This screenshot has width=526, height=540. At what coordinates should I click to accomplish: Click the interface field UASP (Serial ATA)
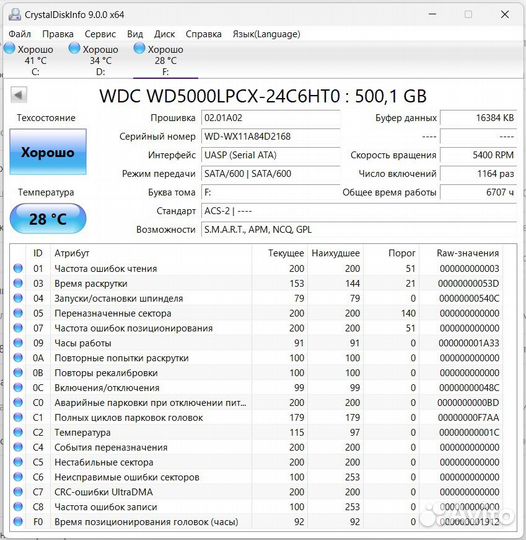click(270, 155)
